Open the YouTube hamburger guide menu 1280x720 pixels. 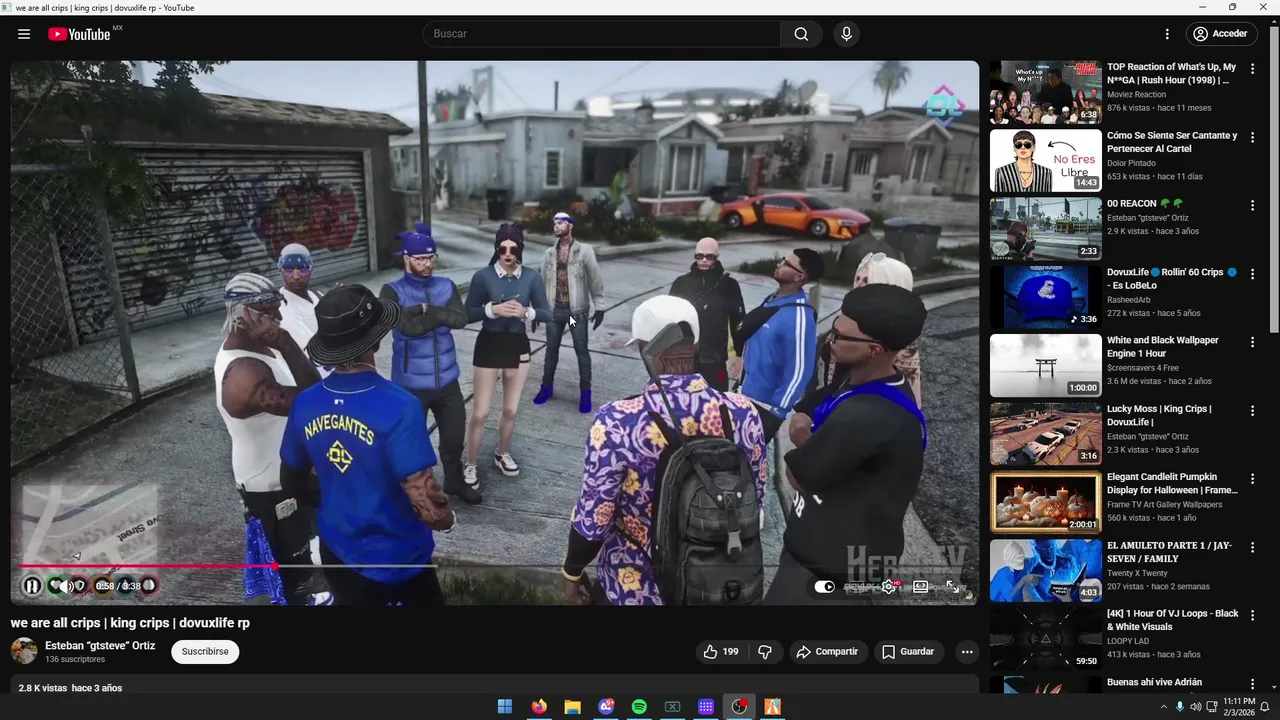(24, 34)
